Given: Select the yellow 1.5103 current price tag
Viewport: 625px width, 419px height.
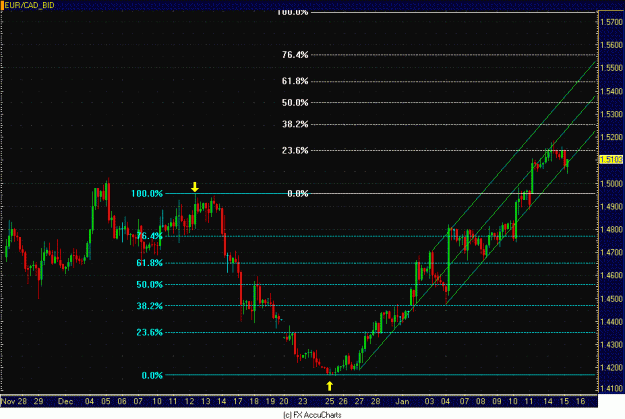Looking at the screenshot, I should (611, 159).
